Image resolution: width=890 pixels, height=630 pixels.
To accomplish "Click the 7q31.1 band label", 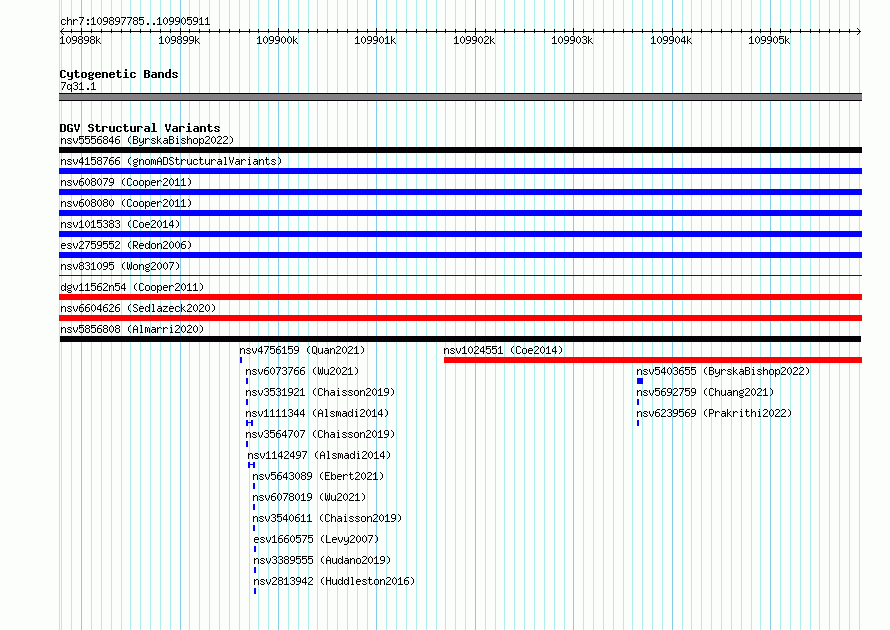I will coord(78,87).
